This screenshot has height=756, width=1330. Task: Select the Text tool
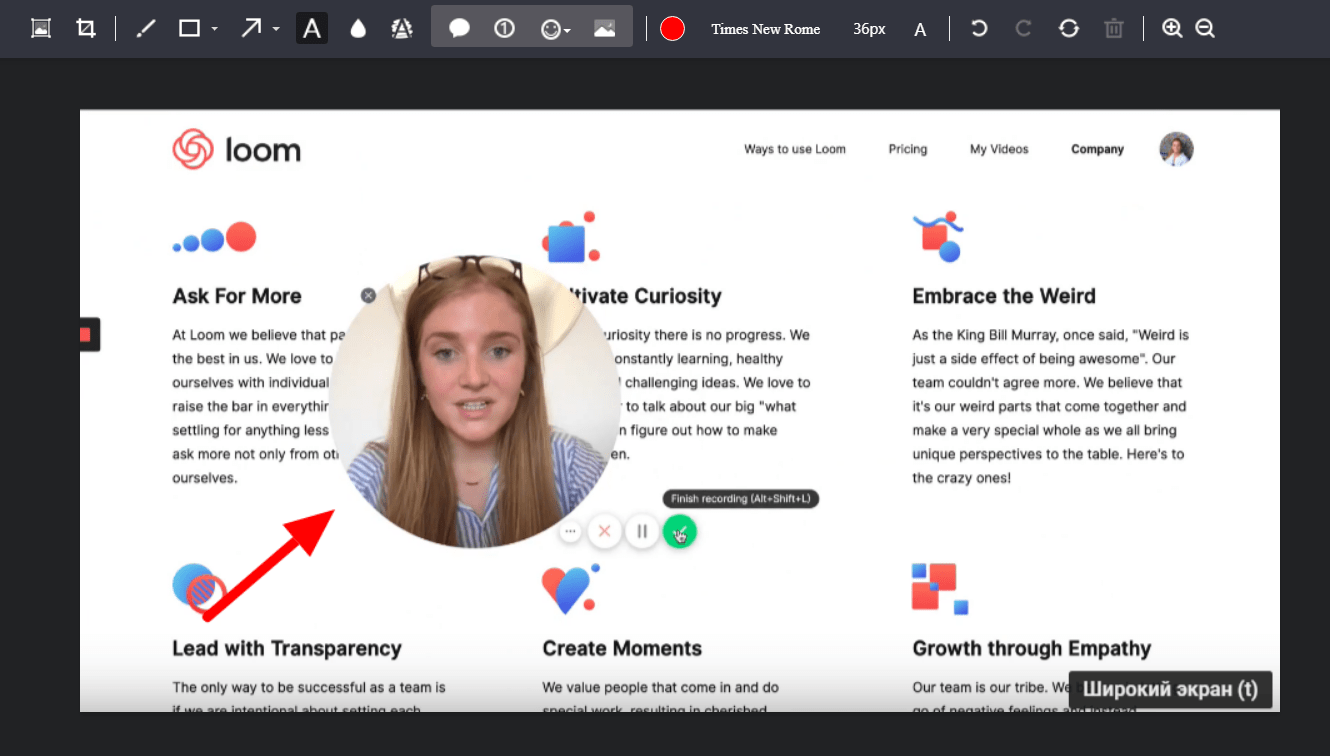click(x=312, y=28)
